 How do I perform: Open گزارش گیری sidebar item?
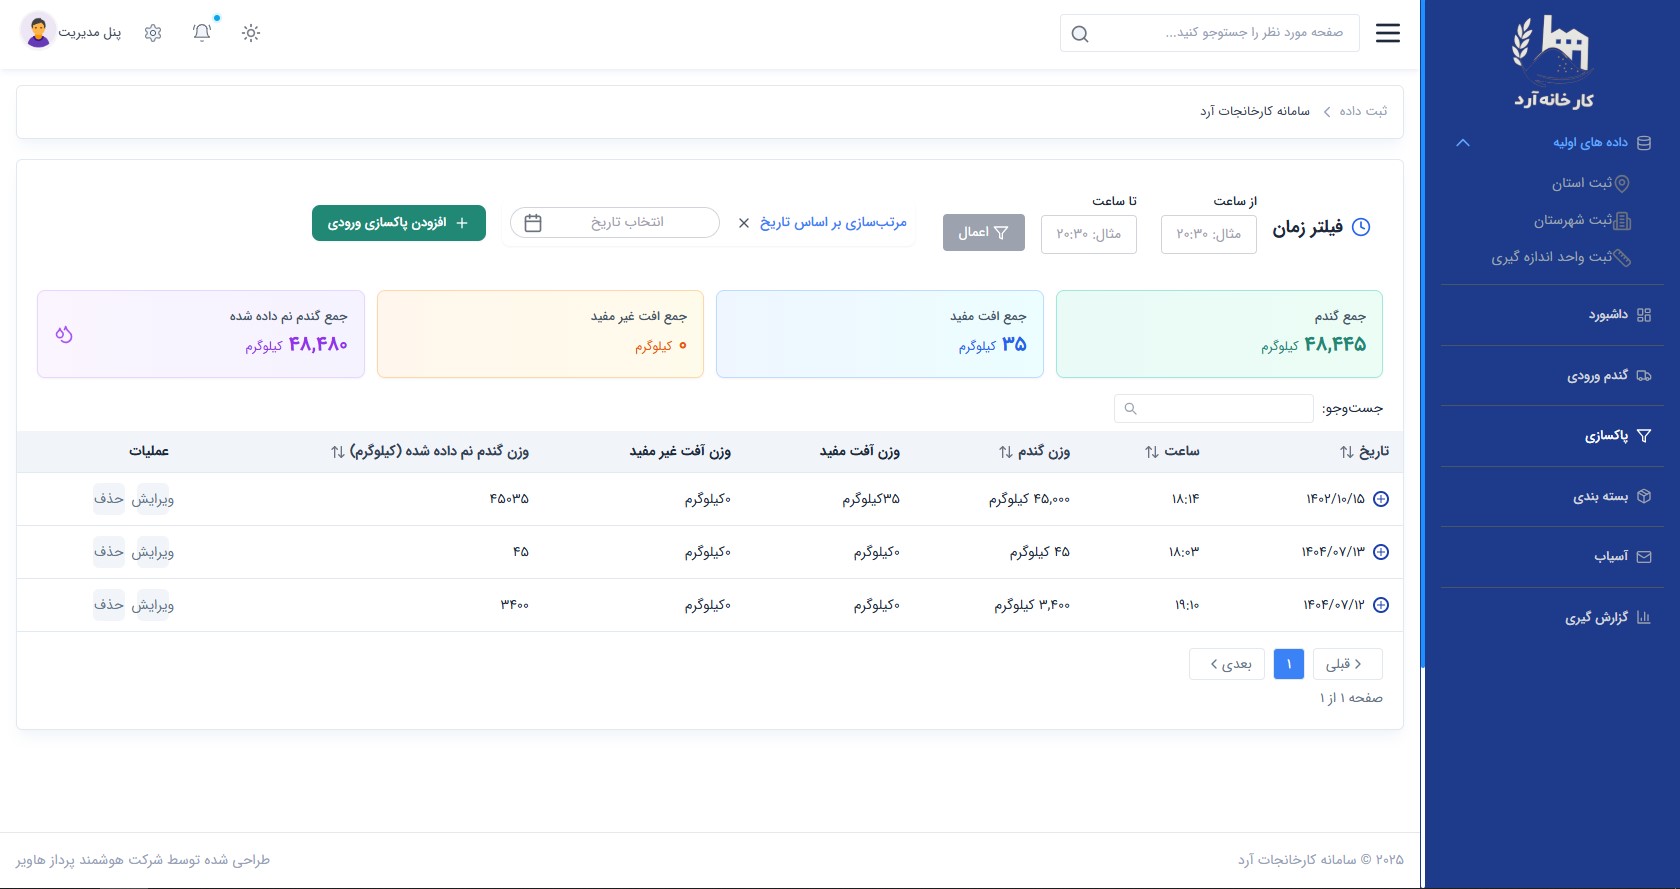click(1608, 618)
